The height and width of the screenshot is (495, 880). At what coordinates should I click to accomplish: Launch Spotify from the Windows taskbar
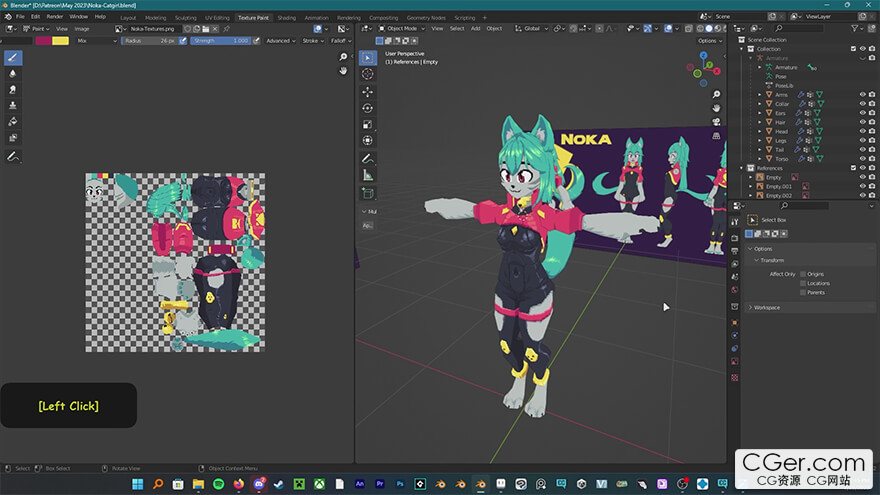point(219,484)
